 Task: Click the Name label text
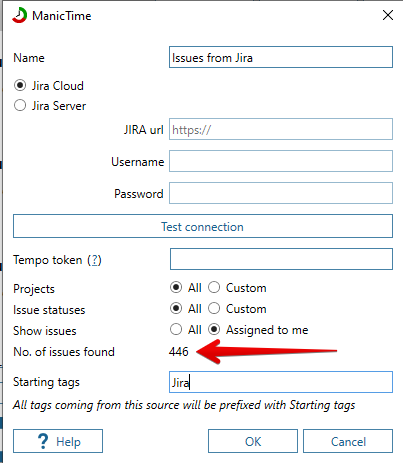coord(29,58)
